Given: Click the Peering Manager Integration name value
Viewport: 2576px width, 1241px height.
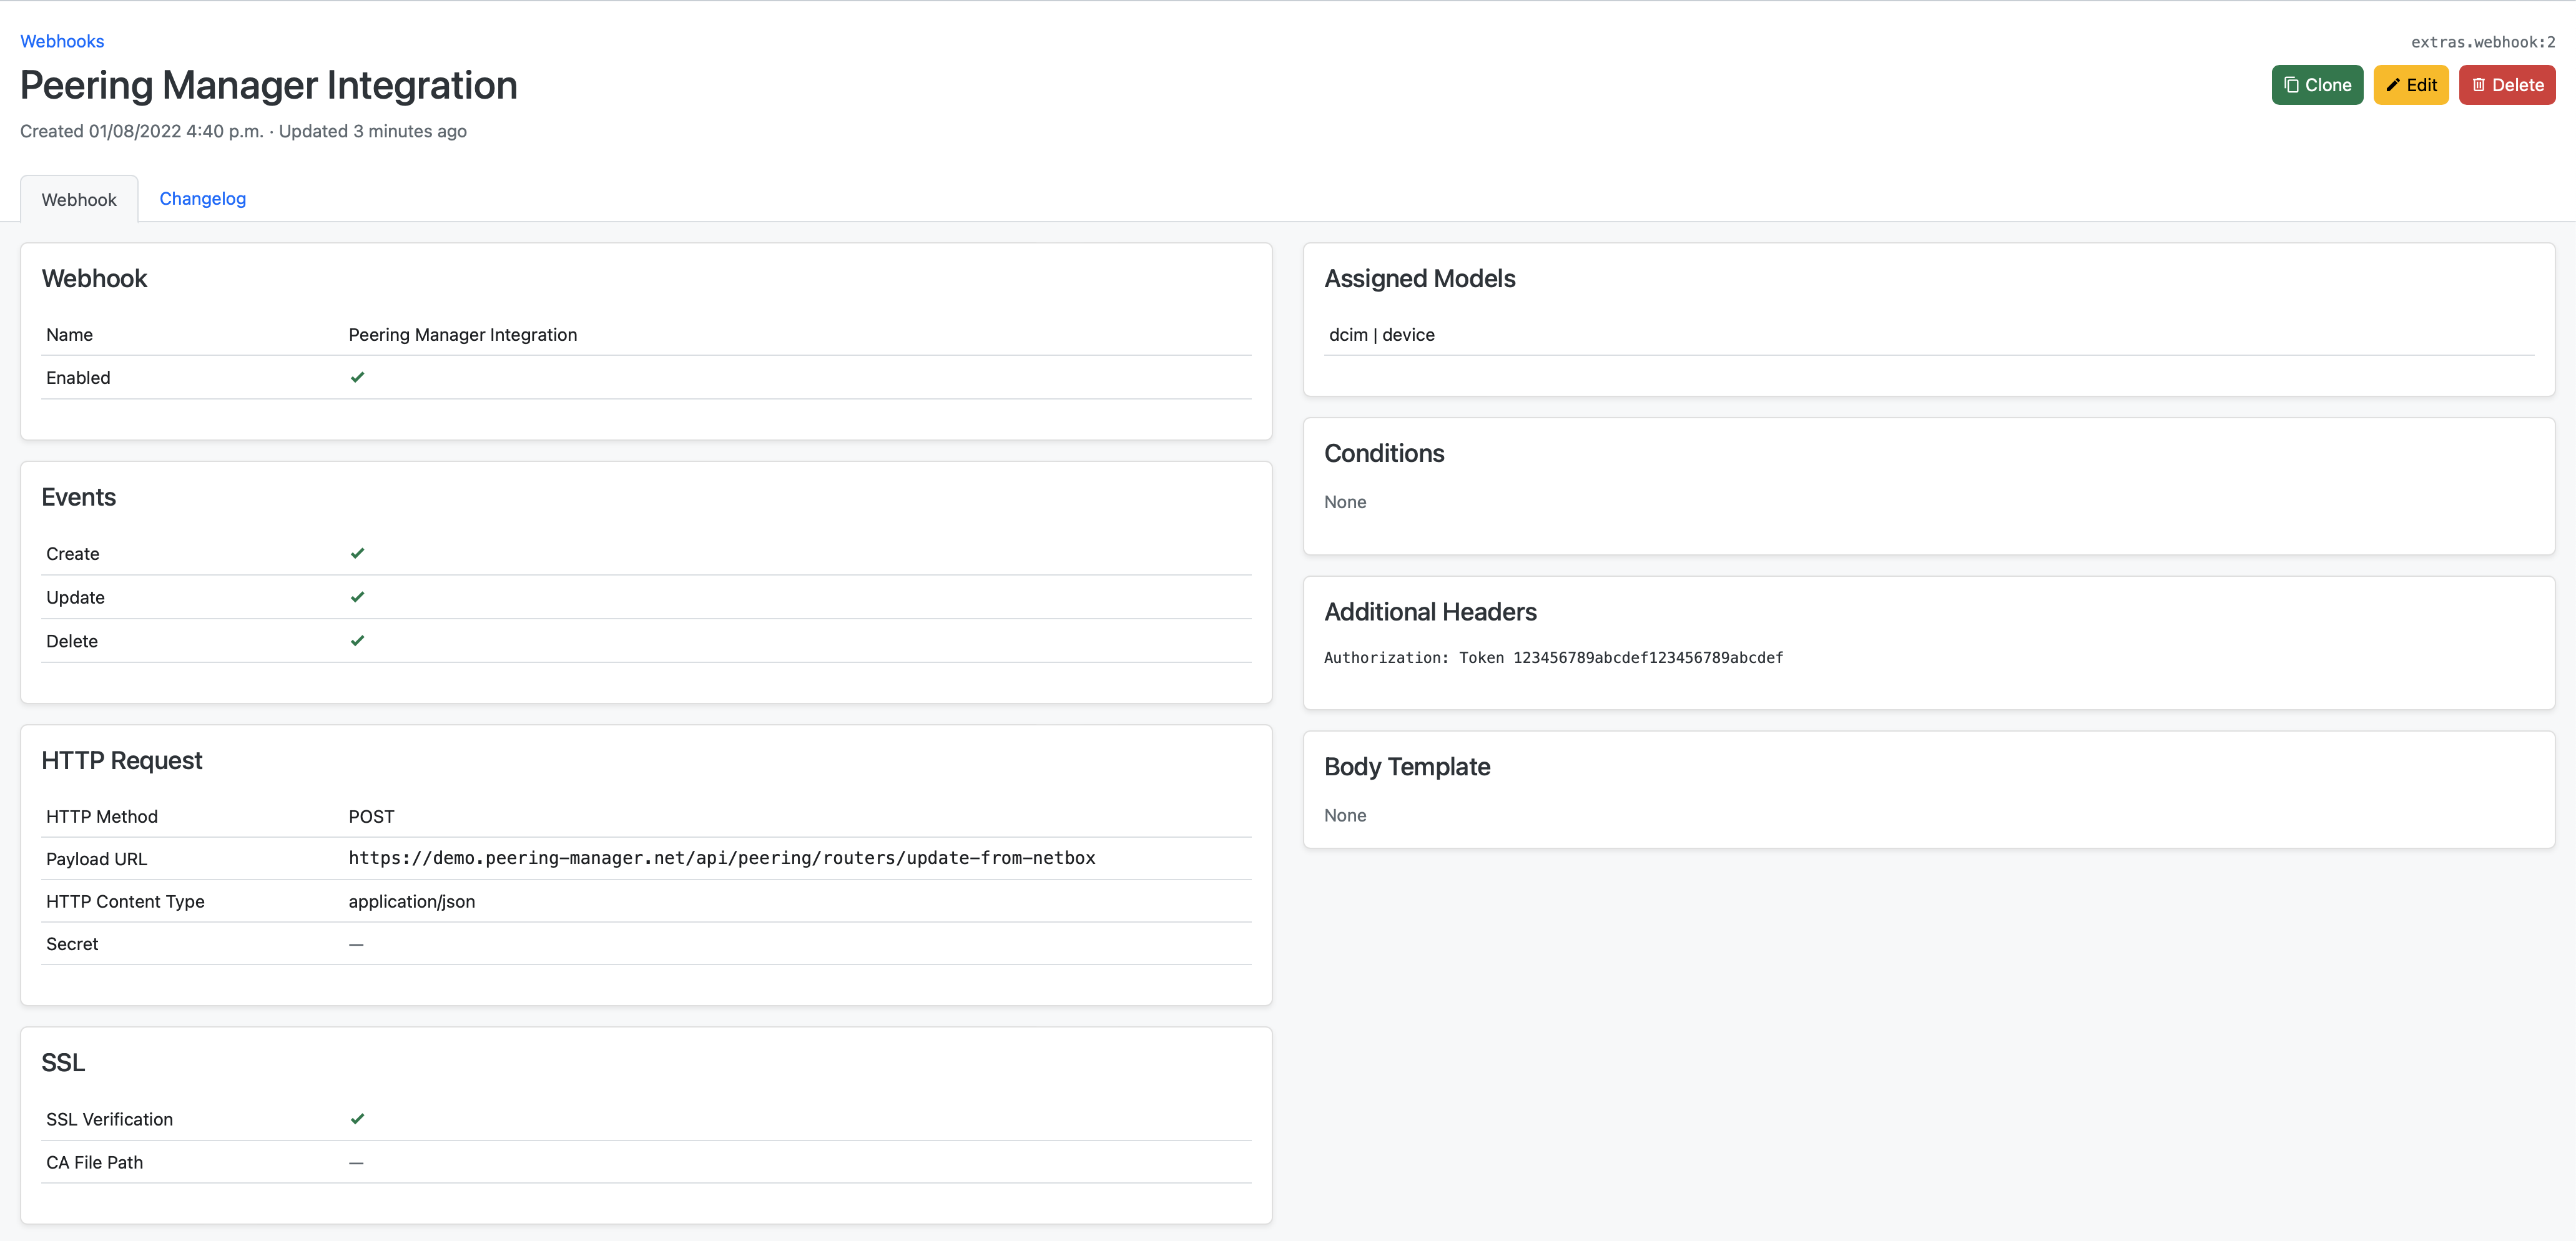Looking at the screenshot, I should 463,334.
